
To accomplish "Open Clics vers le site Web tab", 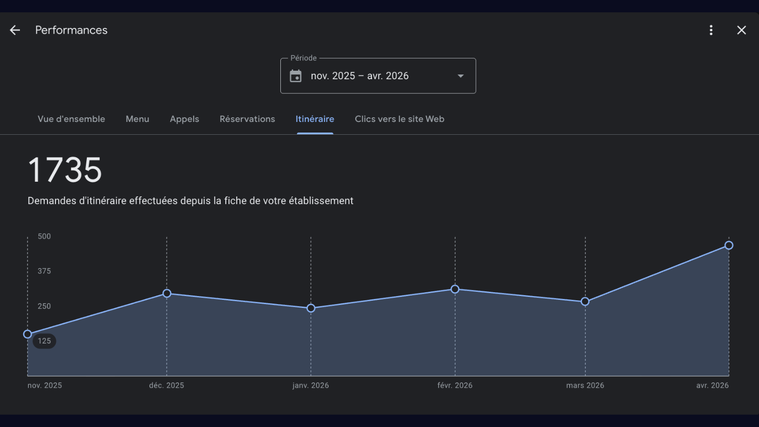I will coord(399,119).
